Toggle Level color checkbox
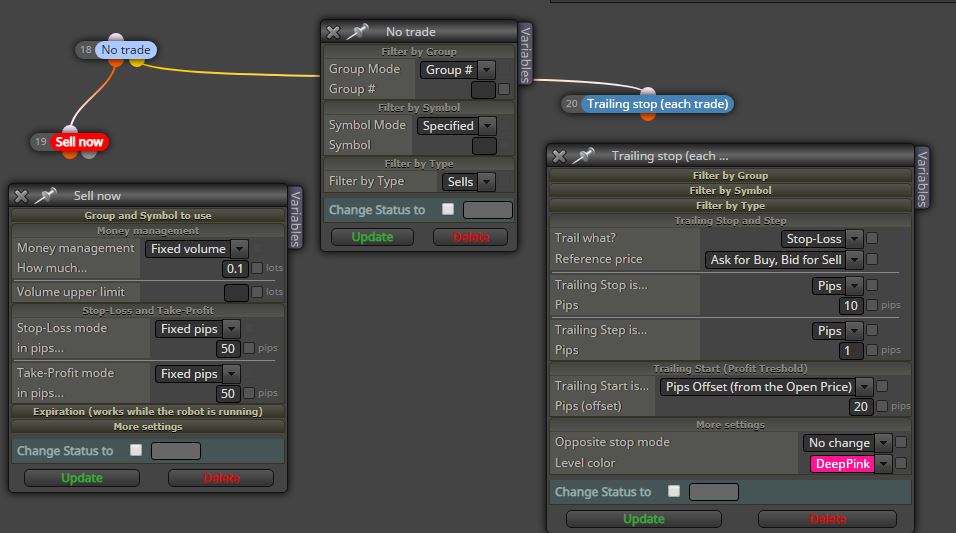The height and width of the screenshot is (533, 956). (x=901, y=463)
